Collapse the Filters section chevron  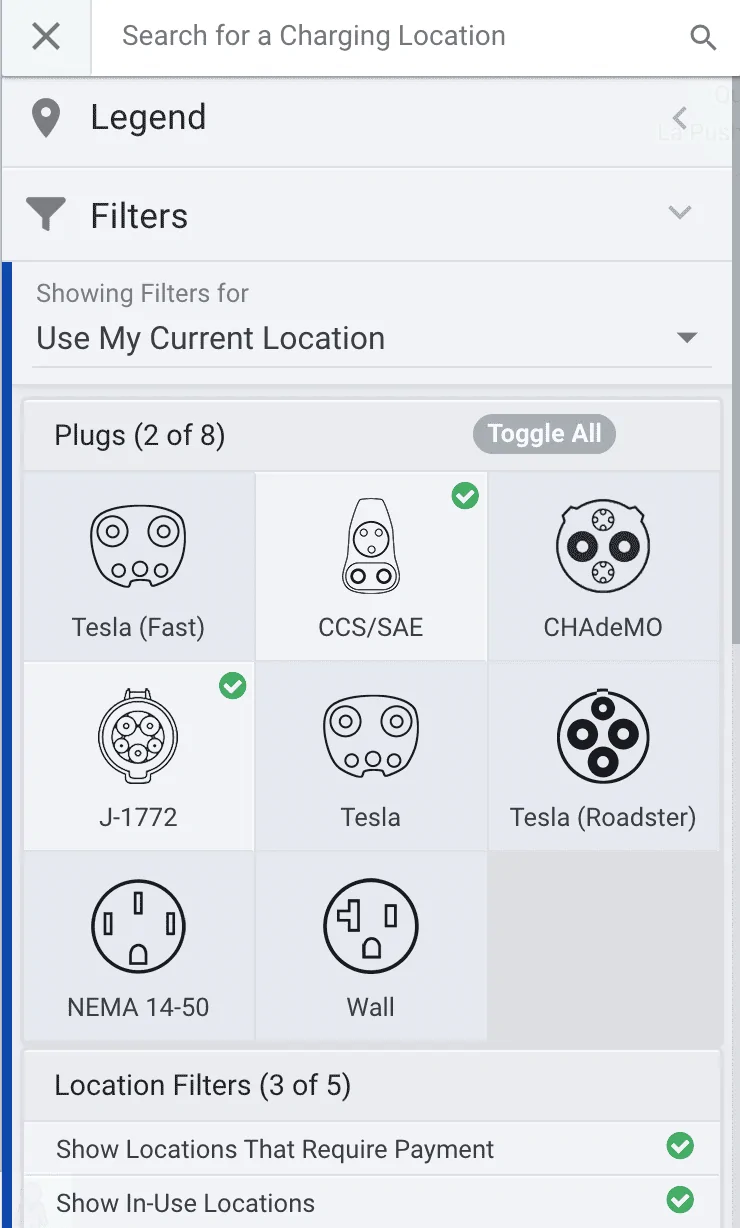[x=680, y=213]
